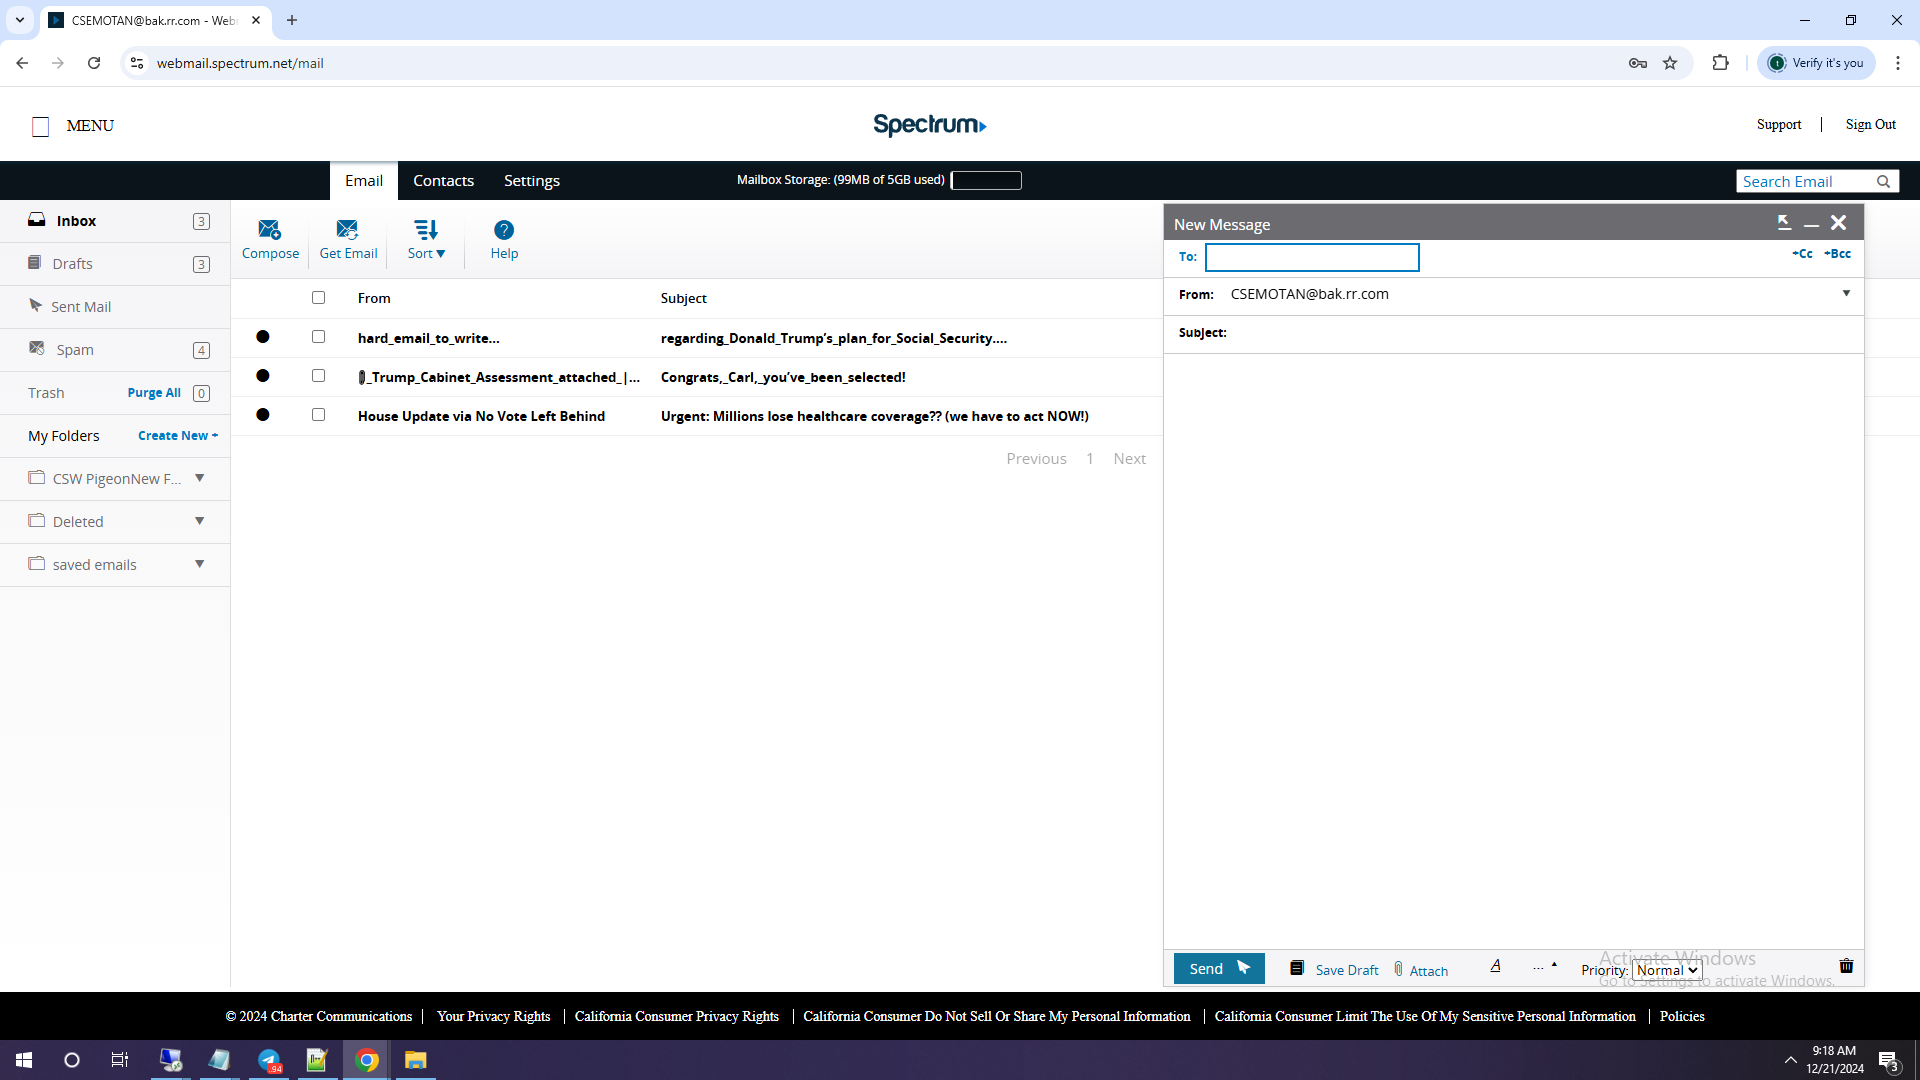The width and height of the screenshot is (1920, 1080).
Task: Open the text formatting icon
Action: click(1496, 966)
